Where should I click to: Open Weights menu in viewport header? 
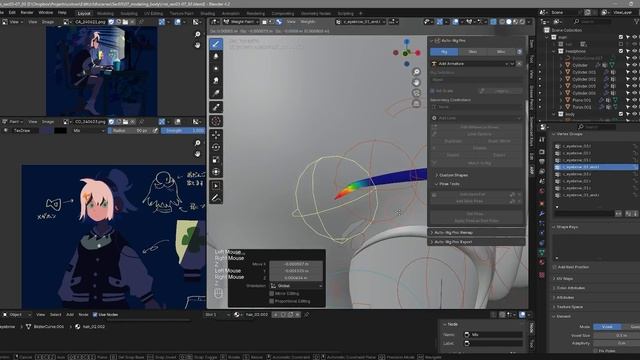(308, 22)
